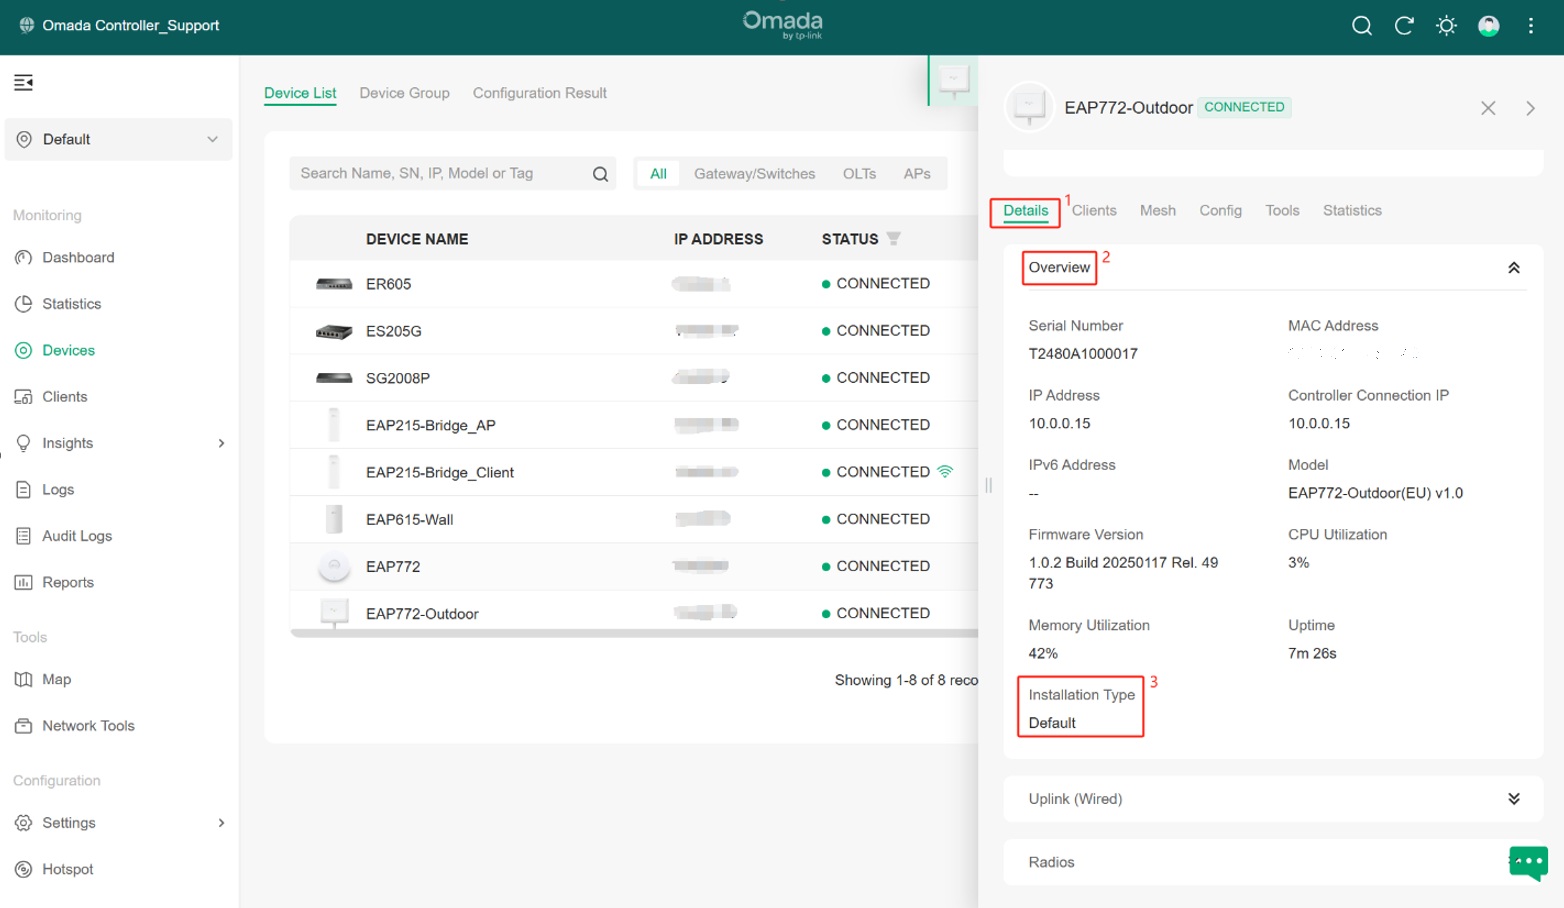The width and height of the screenshot is (1564, 908).
Task: Filter devices by OLTs
Action: [x=859, y=173]
